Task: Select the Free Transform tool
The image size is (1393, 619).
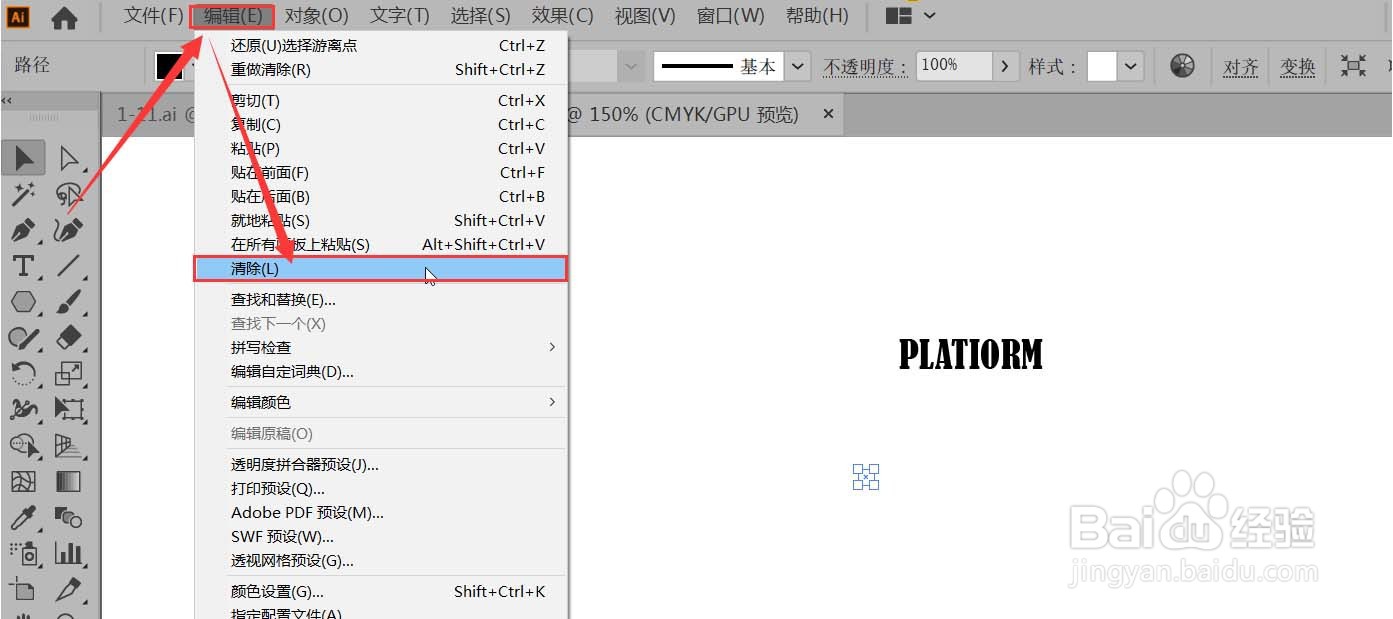Action: (68, 409)
